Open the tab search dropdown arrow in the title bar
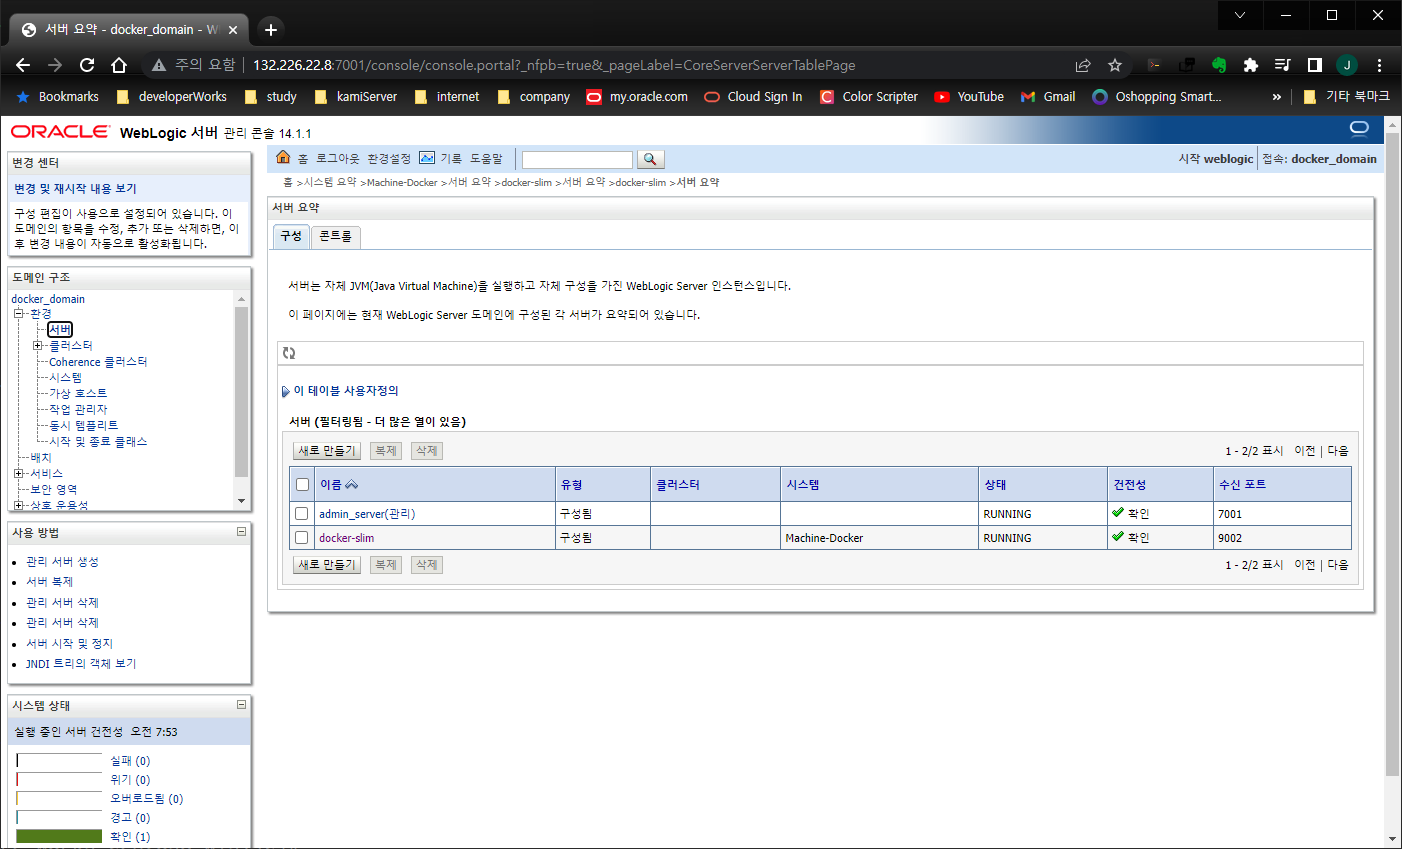1402x849 pixels. tap(1240, 15)
